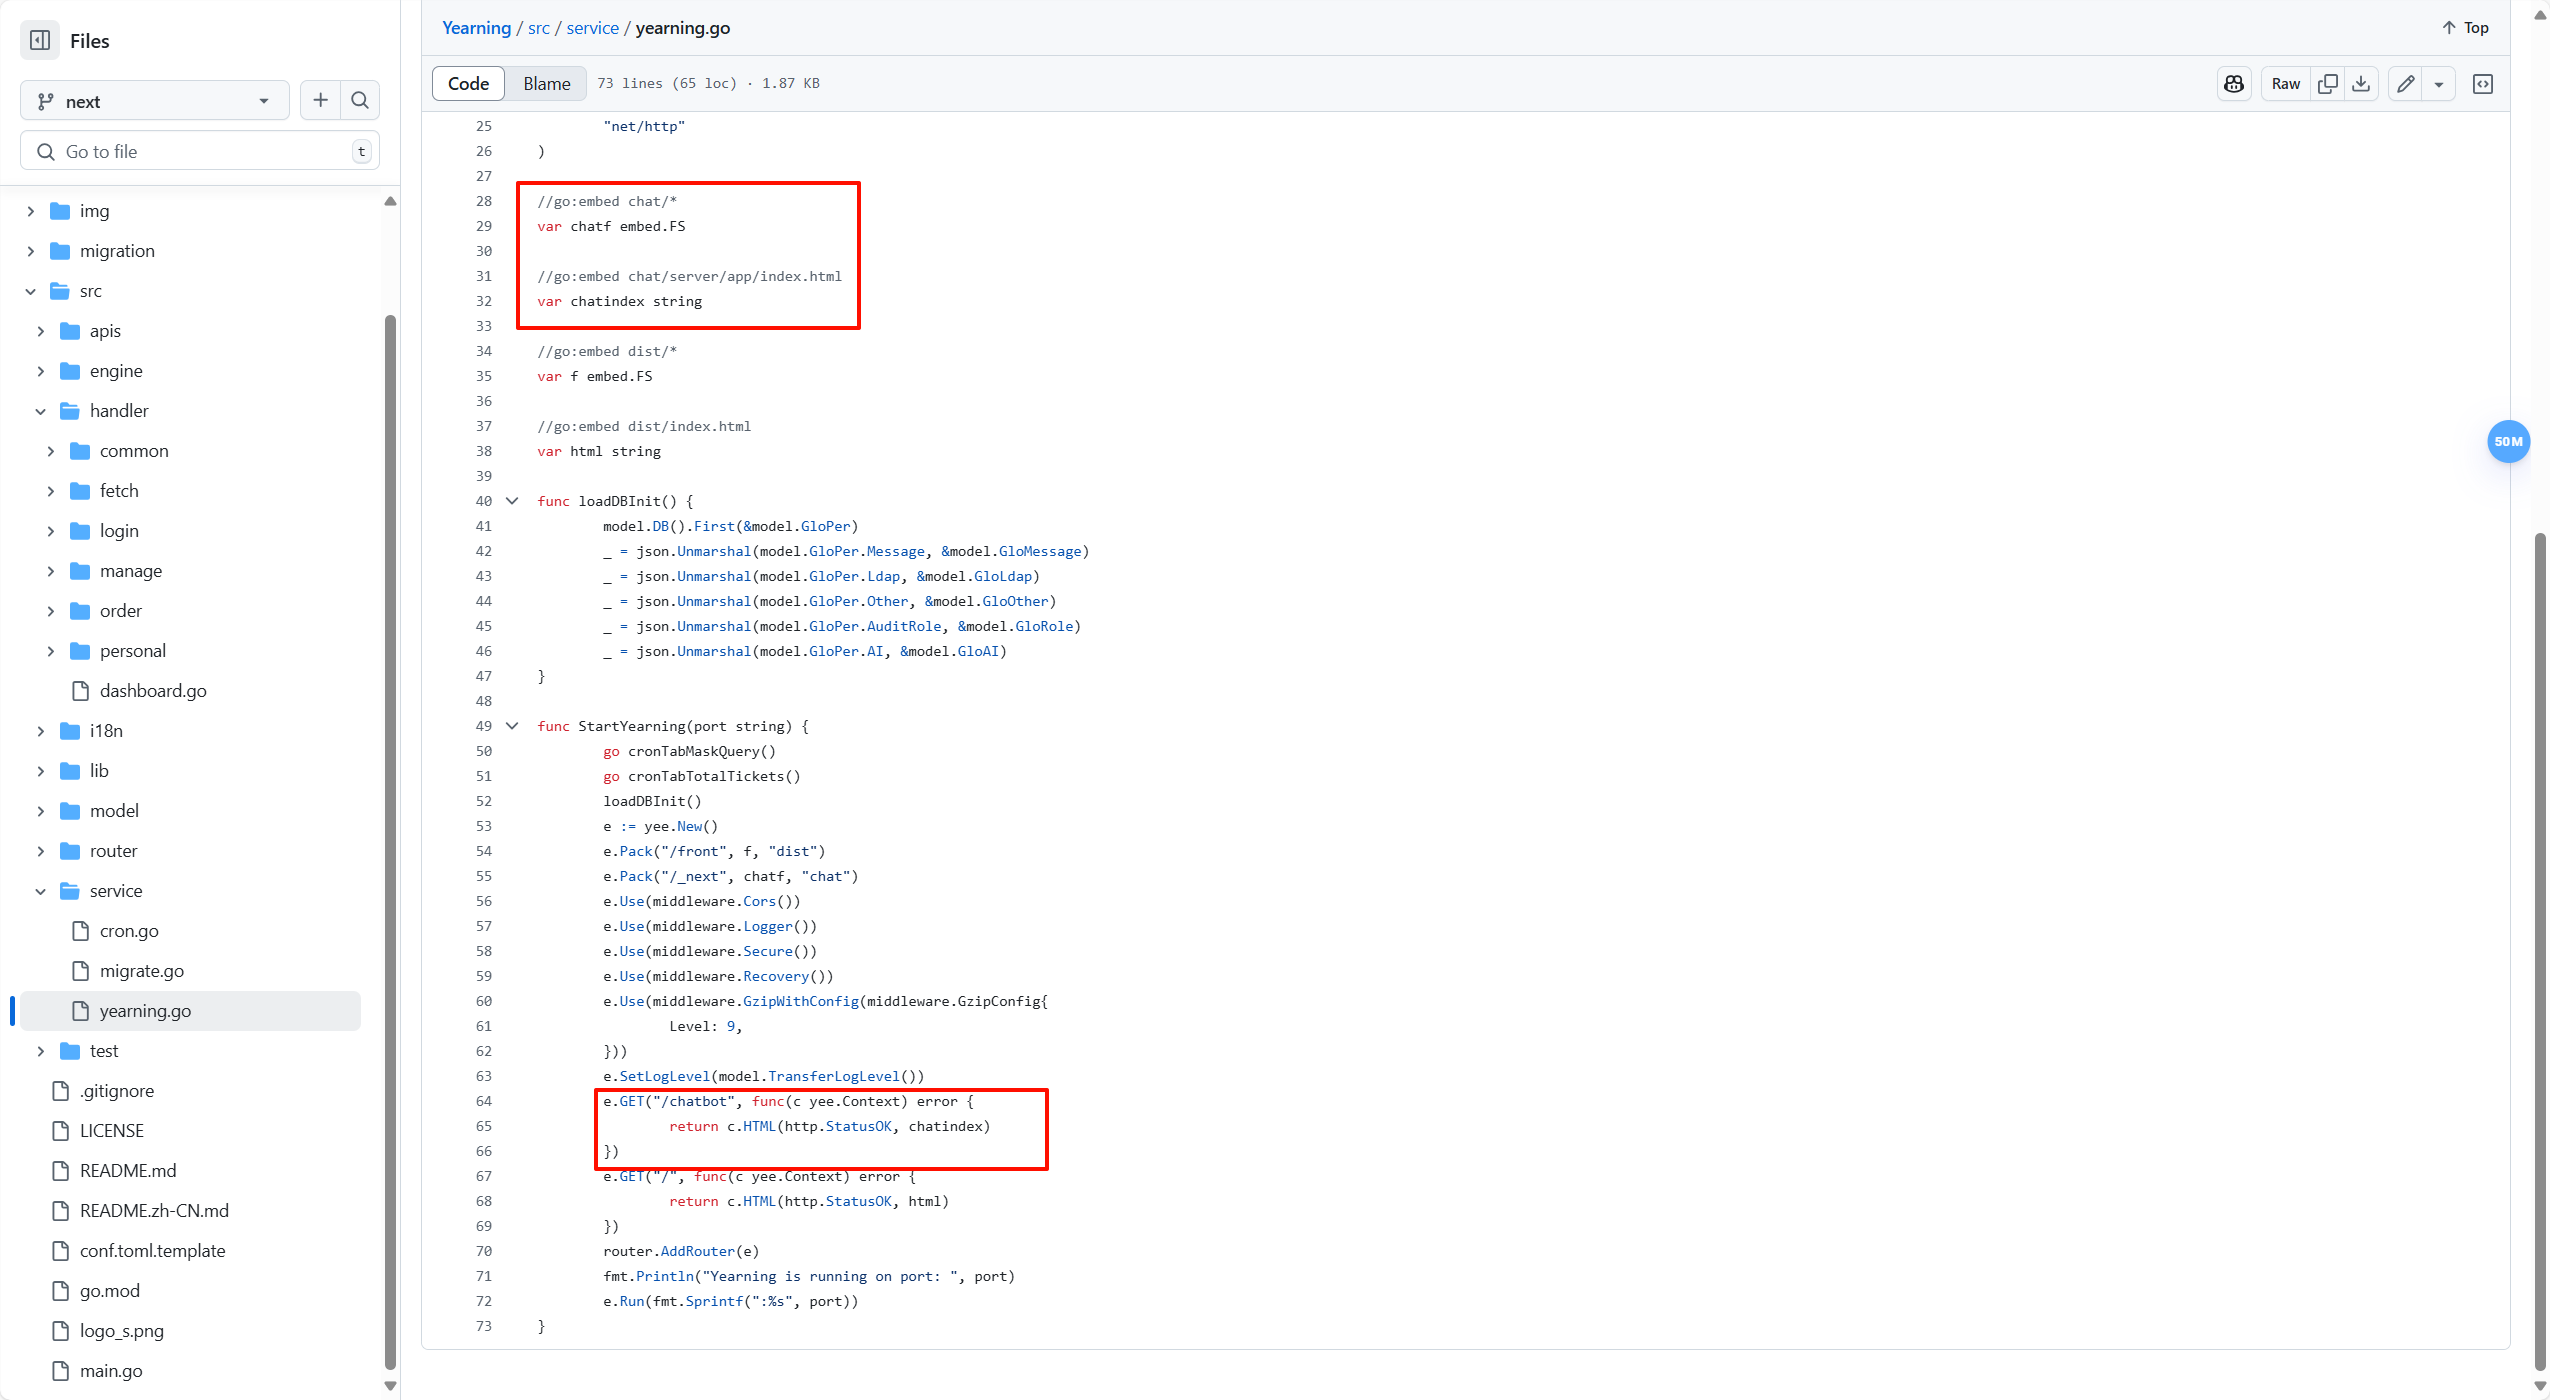Open .gitignore file
Image resolution: width=2550 pixels, height=1400 pixels.
pyautogui.click(x=117, y=1091)
